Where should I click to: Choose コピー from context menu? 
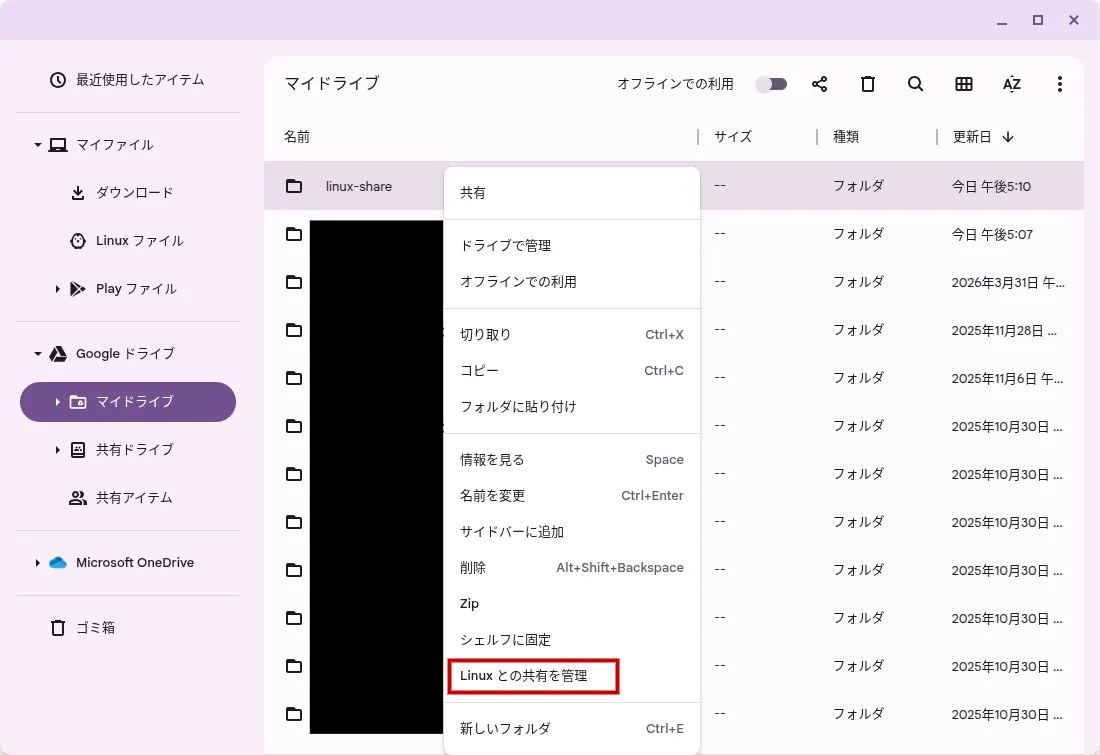point(572,370)
